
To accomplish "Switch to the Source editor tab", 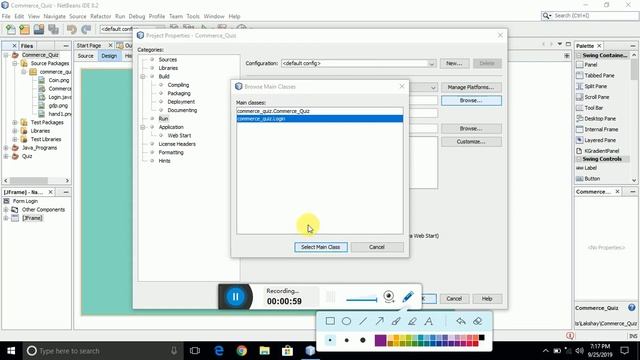I will click(86, 56).
